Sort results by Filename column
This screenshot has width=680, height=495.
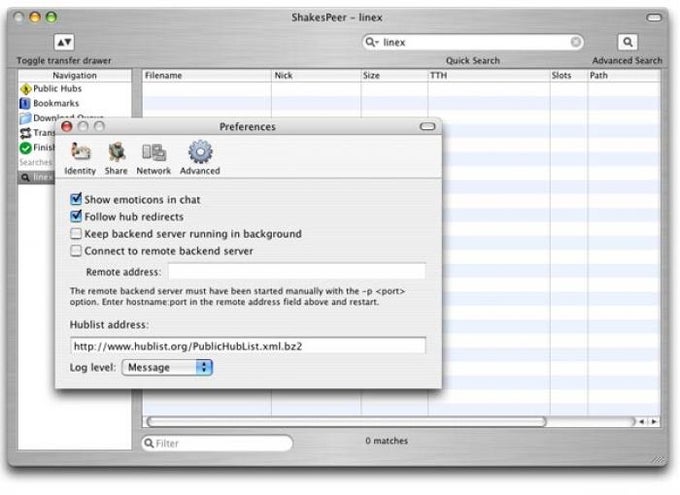(x=207, y=75)
